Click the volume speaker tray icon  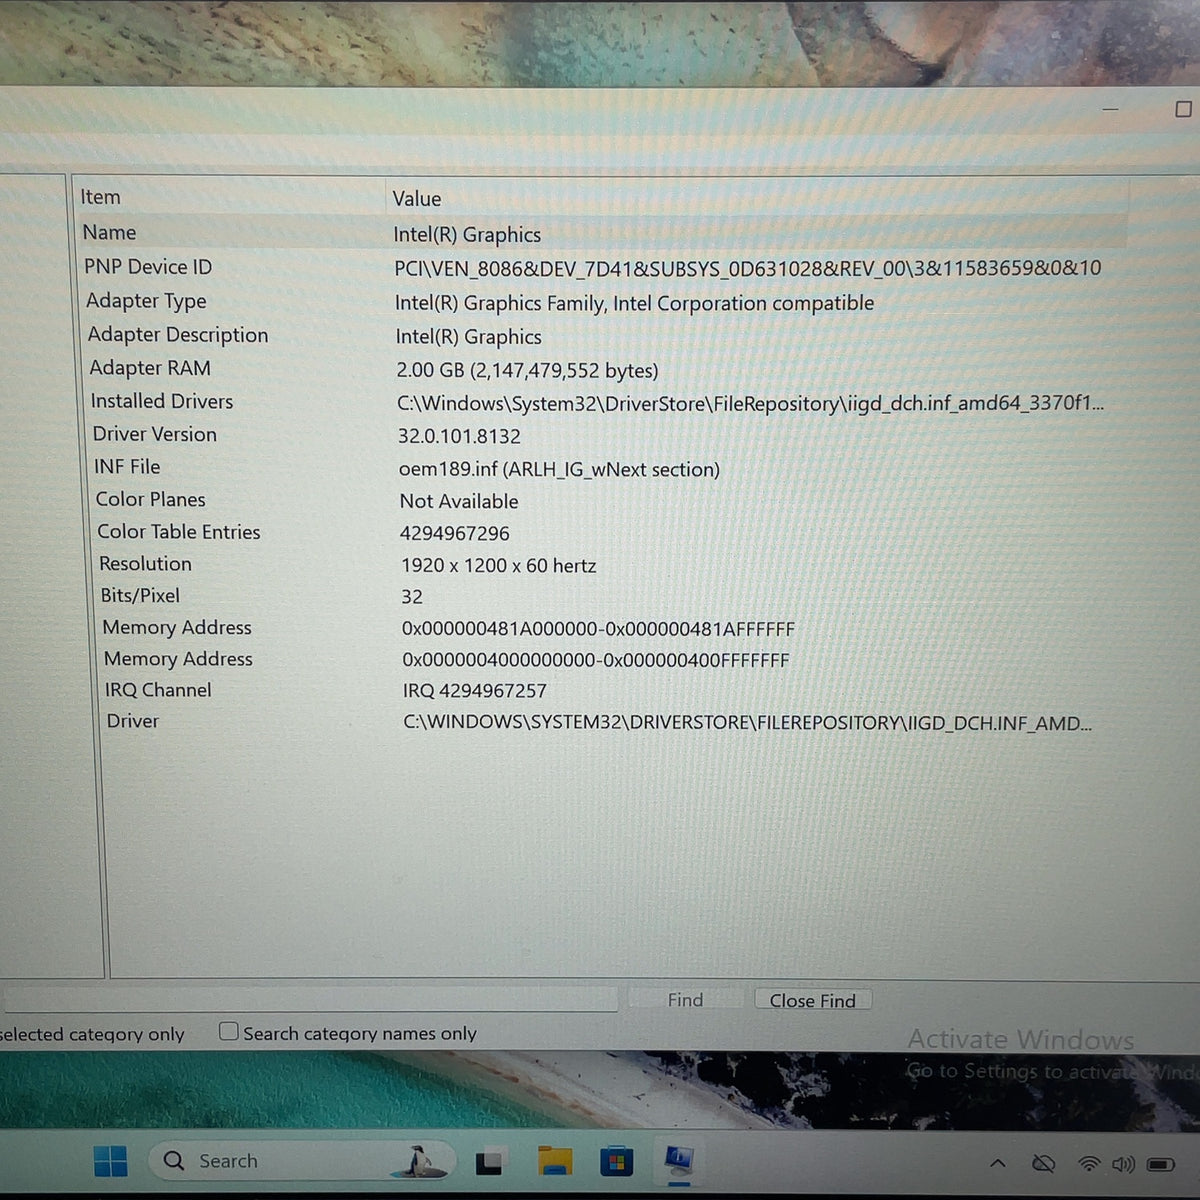click(1123, 1164)
